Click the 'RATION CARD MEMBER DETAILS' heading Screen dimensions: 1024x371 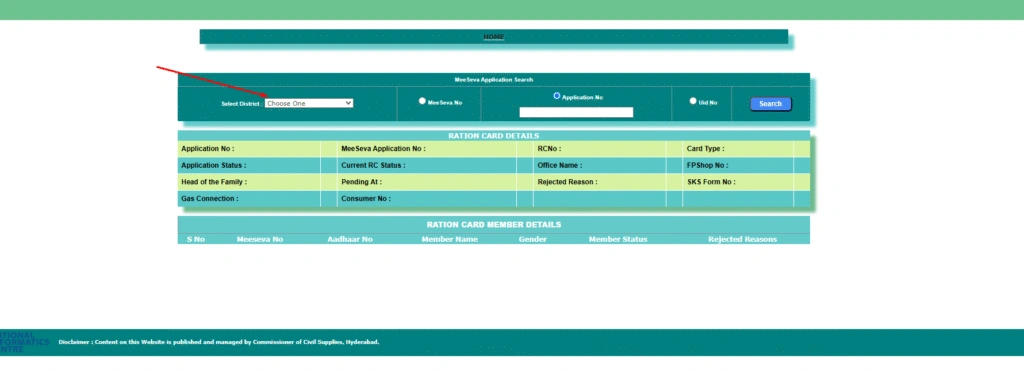(x=494, y=225)
